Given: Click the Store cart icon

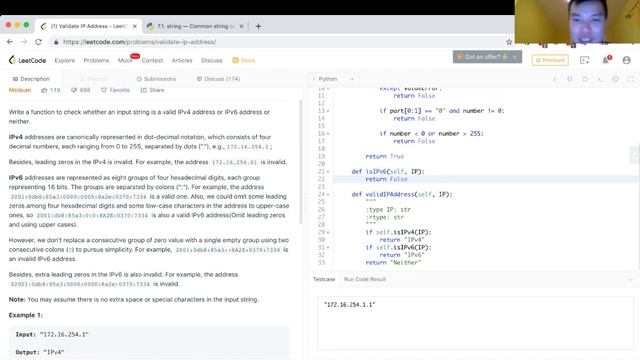Looking at the screenshot, I should (x=236, y=60).
